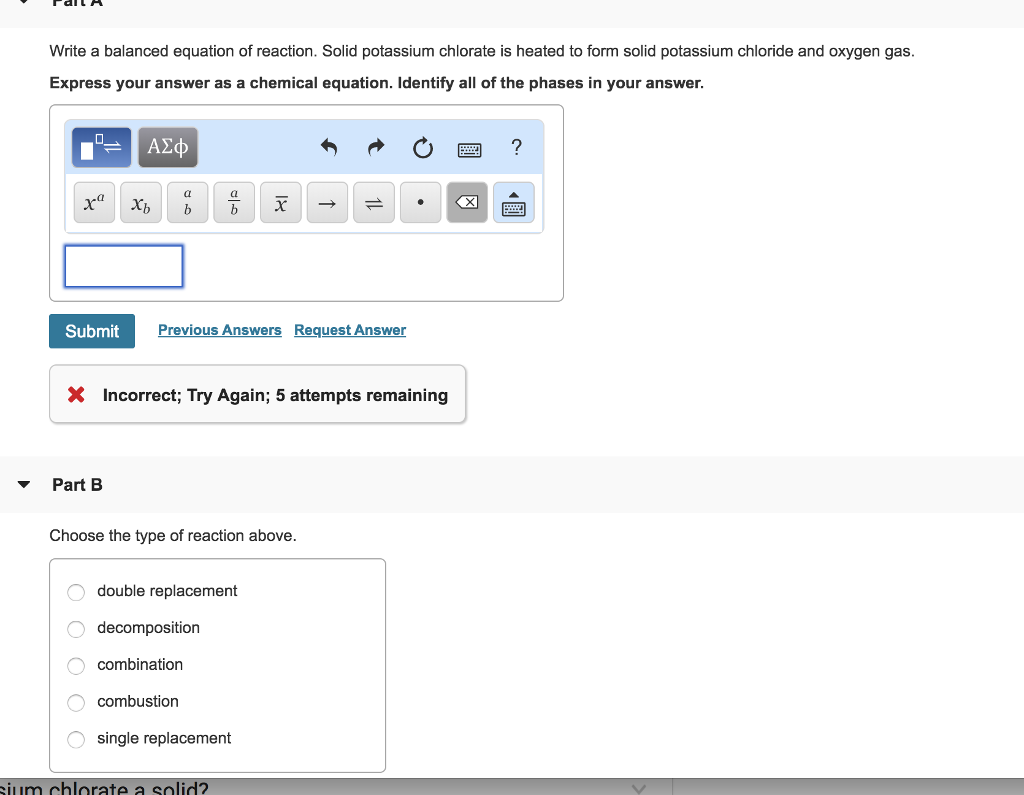Select the subscript x_b tool

(x=140, y=202)
